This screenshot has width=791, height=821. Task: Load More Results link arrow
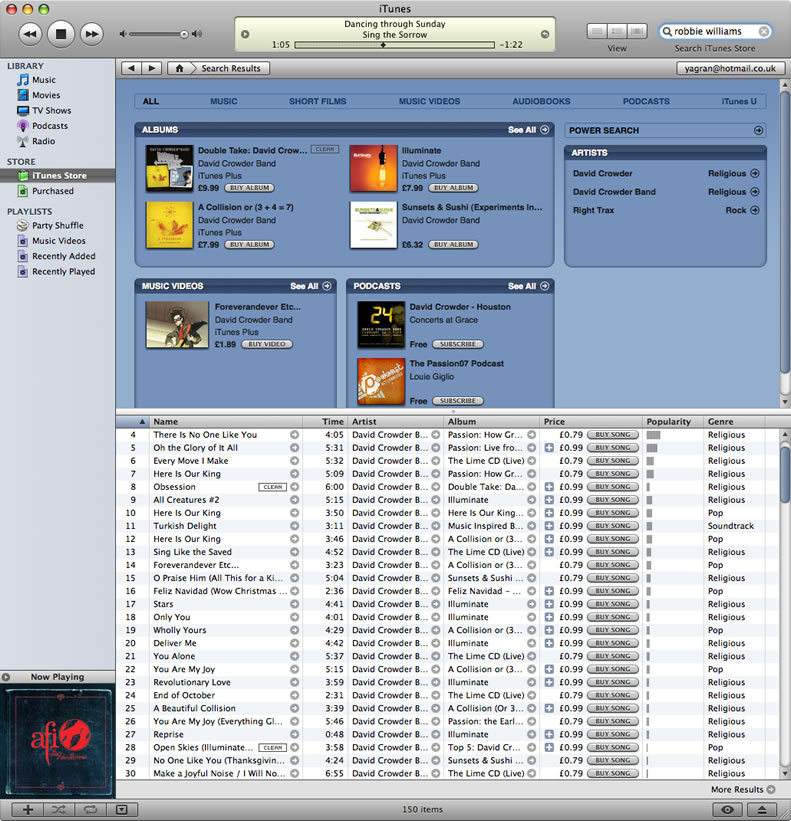[x=771, y=789]
